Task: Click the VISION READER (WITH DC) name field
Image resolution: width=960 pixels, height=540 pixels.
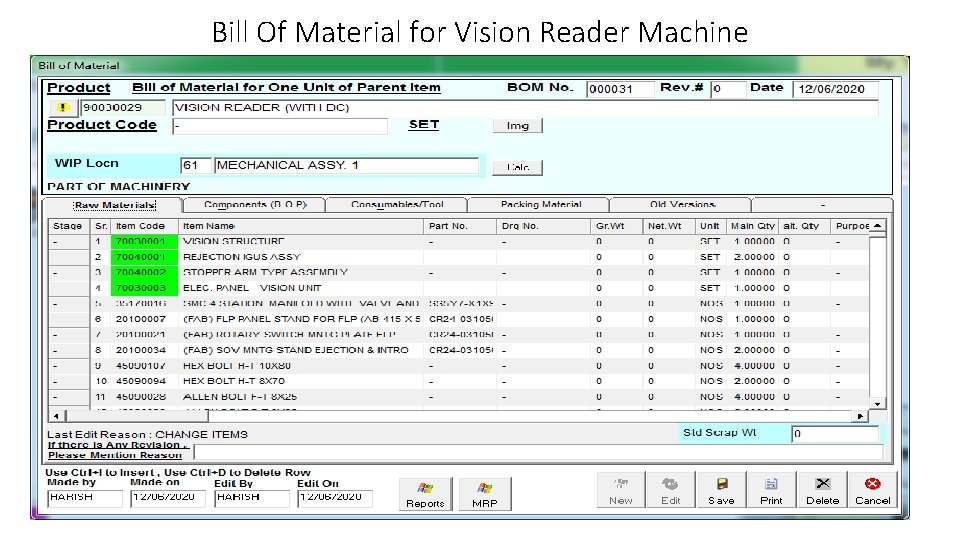Action: [525, 108]
